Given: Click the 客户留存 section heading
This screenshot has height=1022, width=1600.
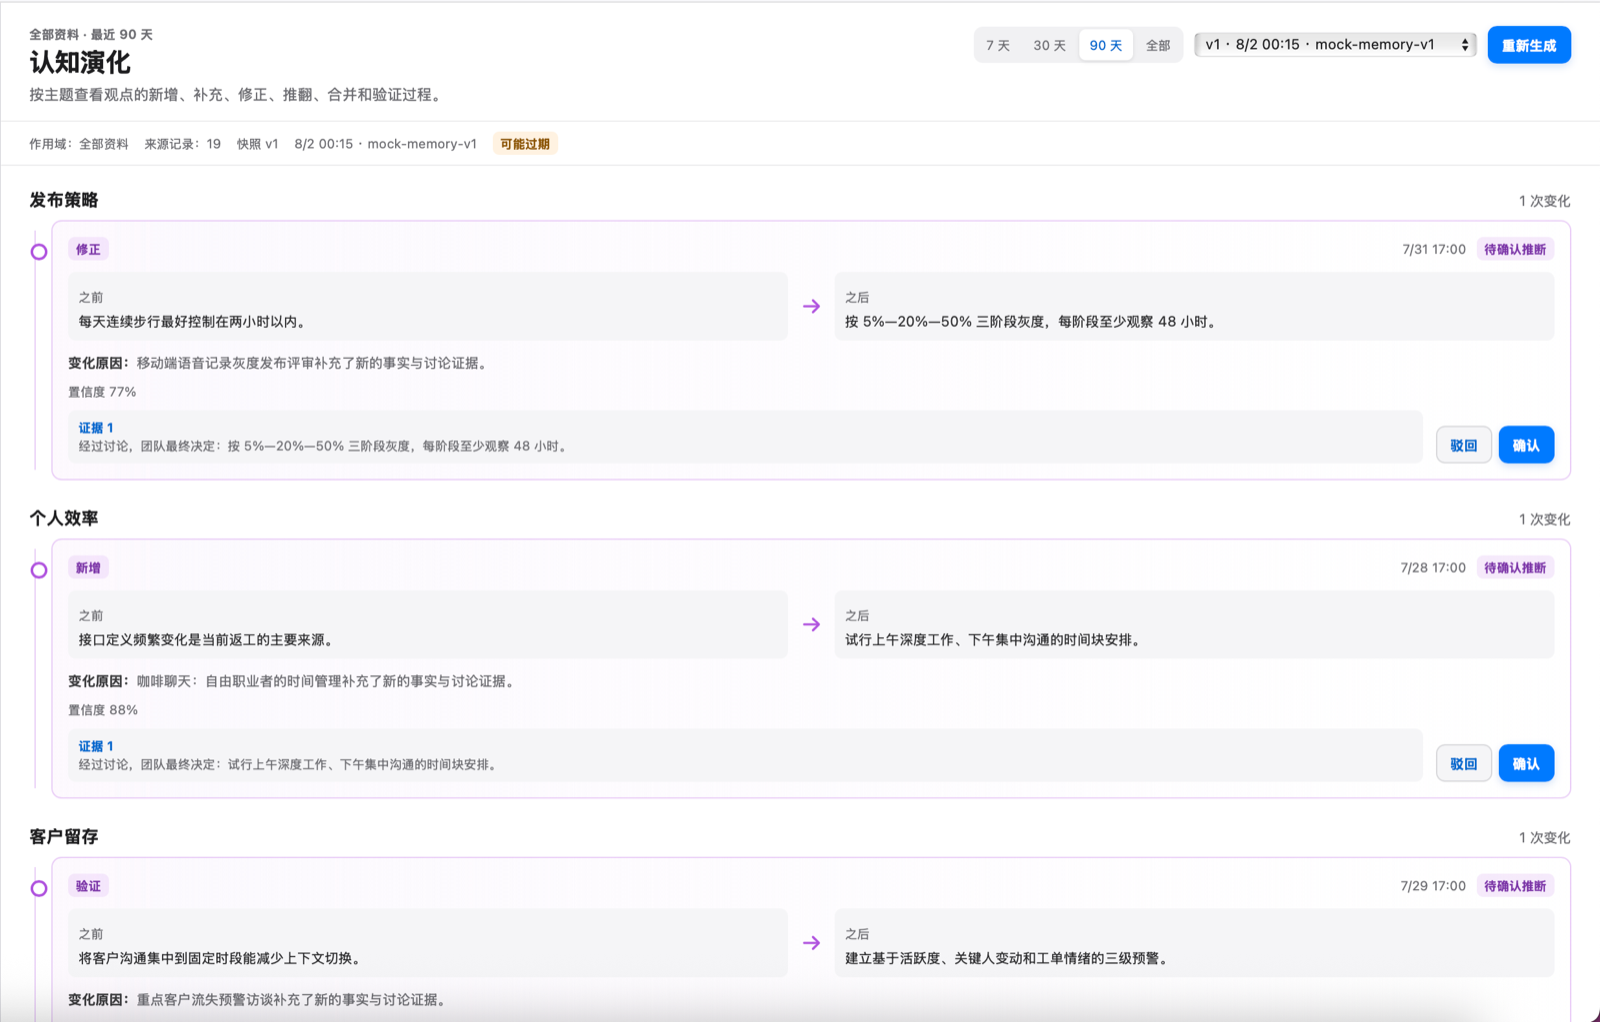Looking at the screenshot, I should (x=64, y=836).
